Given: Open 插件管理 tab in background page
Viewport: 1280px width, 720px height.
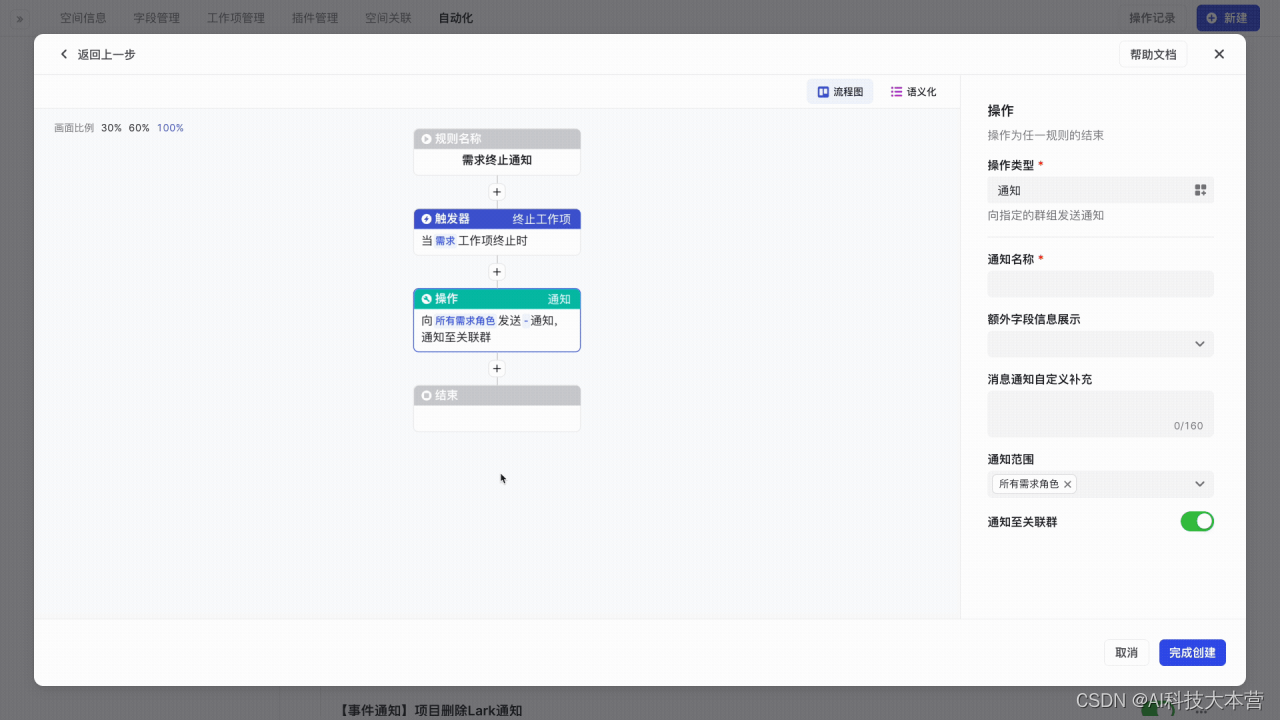Looking at the screenshot, I should click(315, 18).
